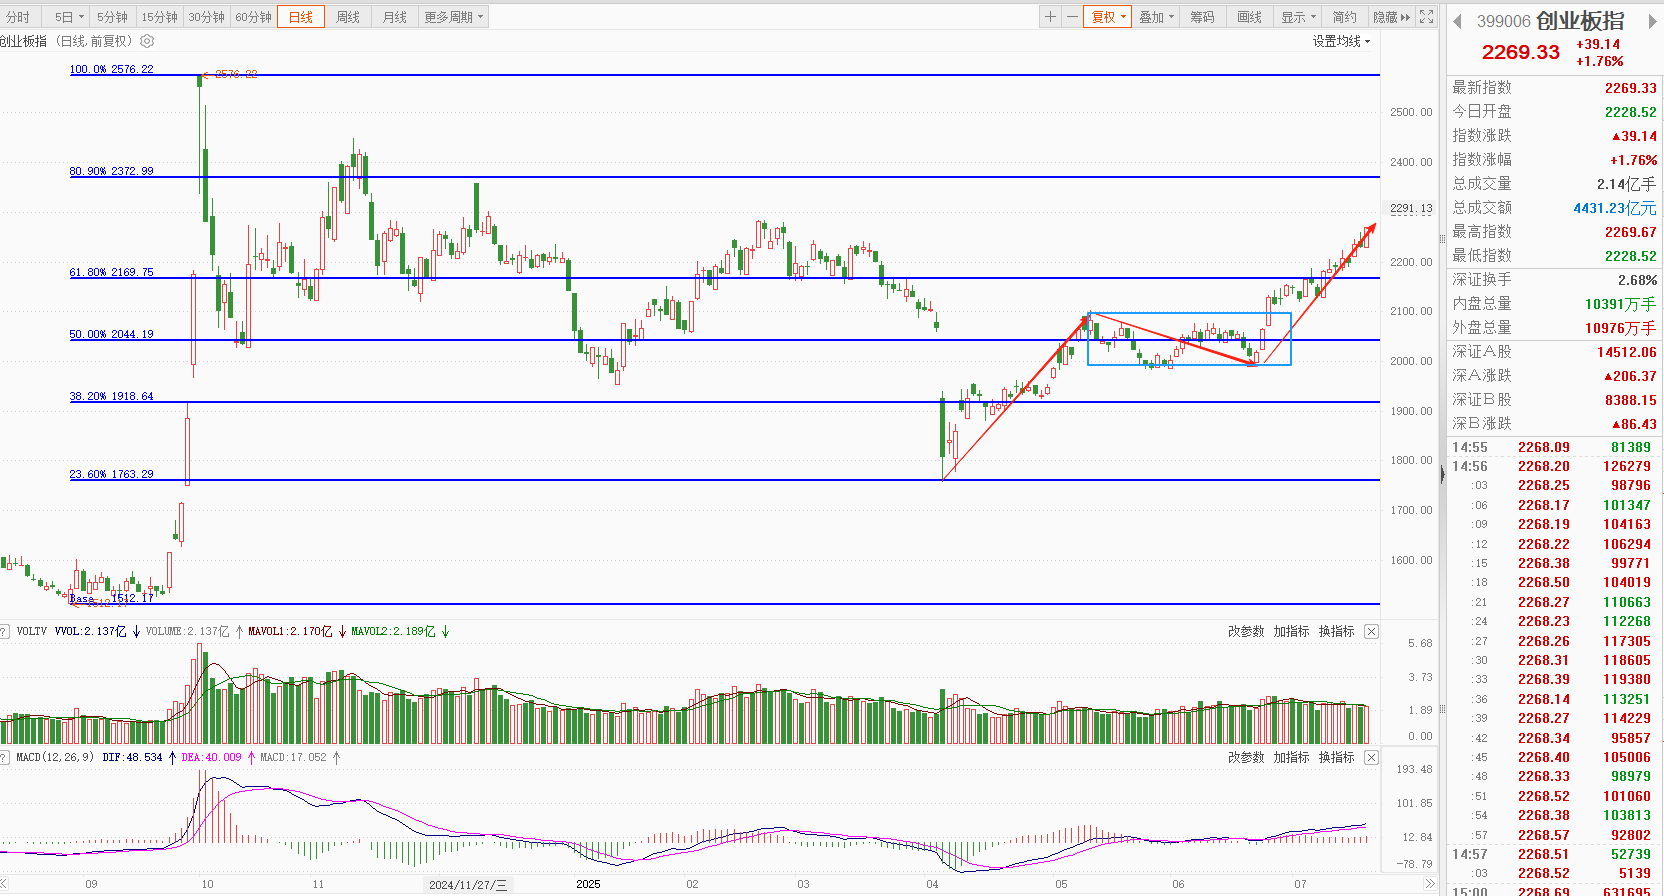Click the 最新指数 value 2269.33
1664x896 pixels.
point(1630,88)
